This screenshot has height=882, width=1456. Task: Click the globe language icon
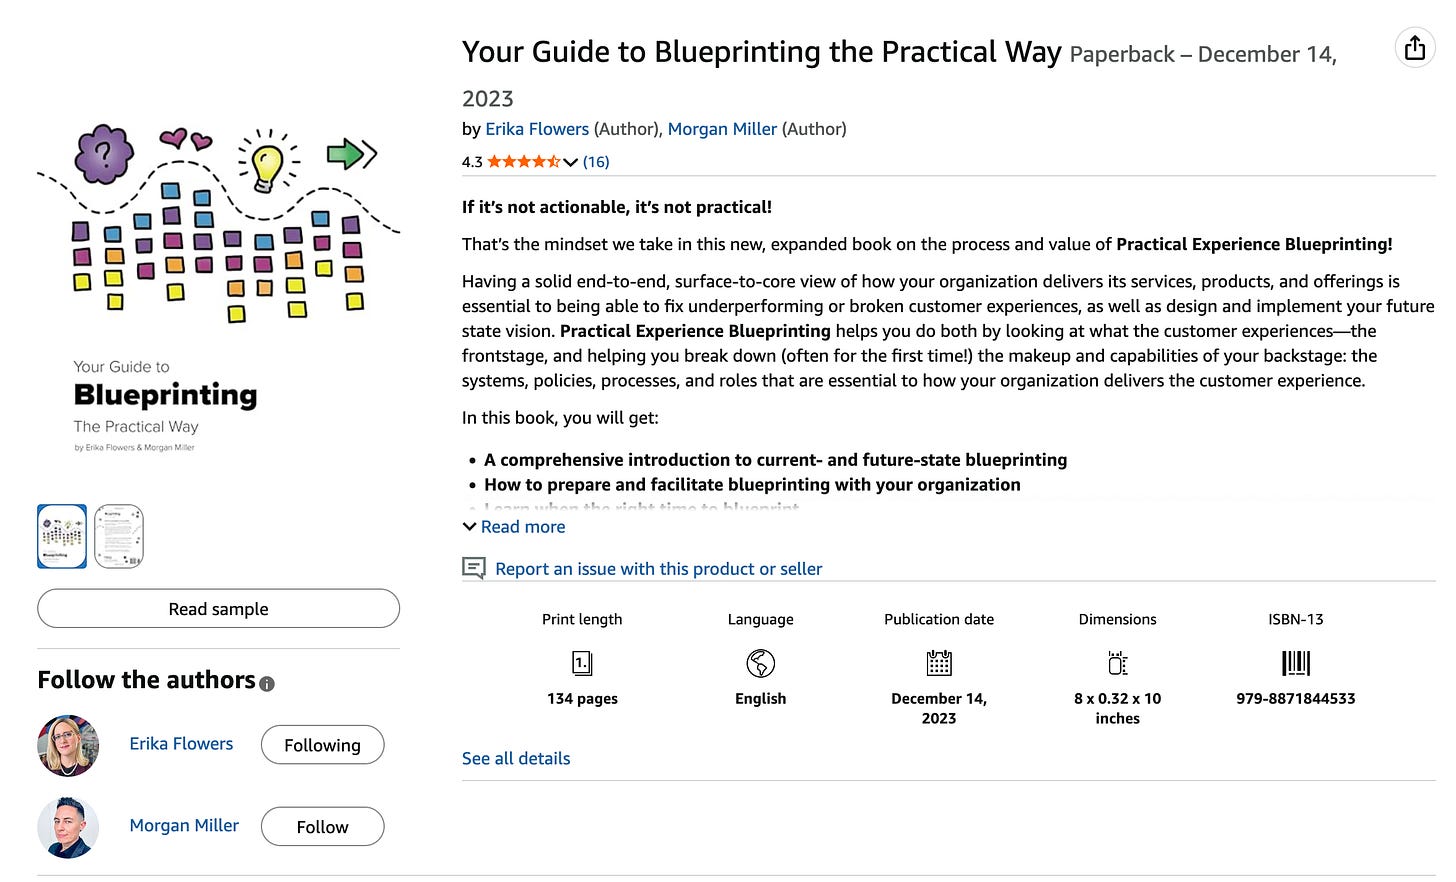point(760,663)
